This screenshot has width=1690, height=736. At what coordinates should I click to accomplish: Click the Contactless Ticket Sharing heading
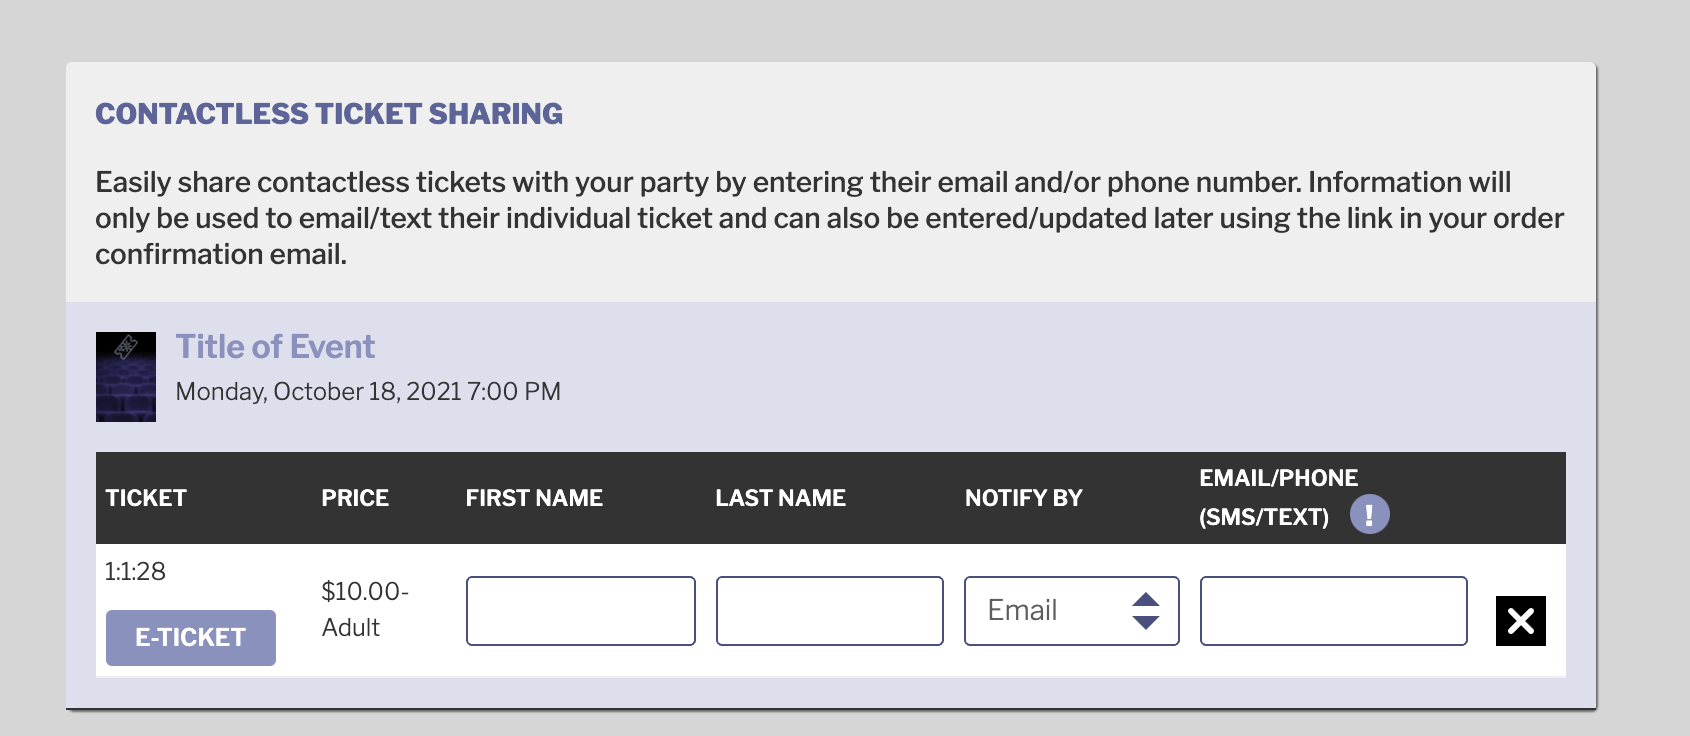coord(329,114)
